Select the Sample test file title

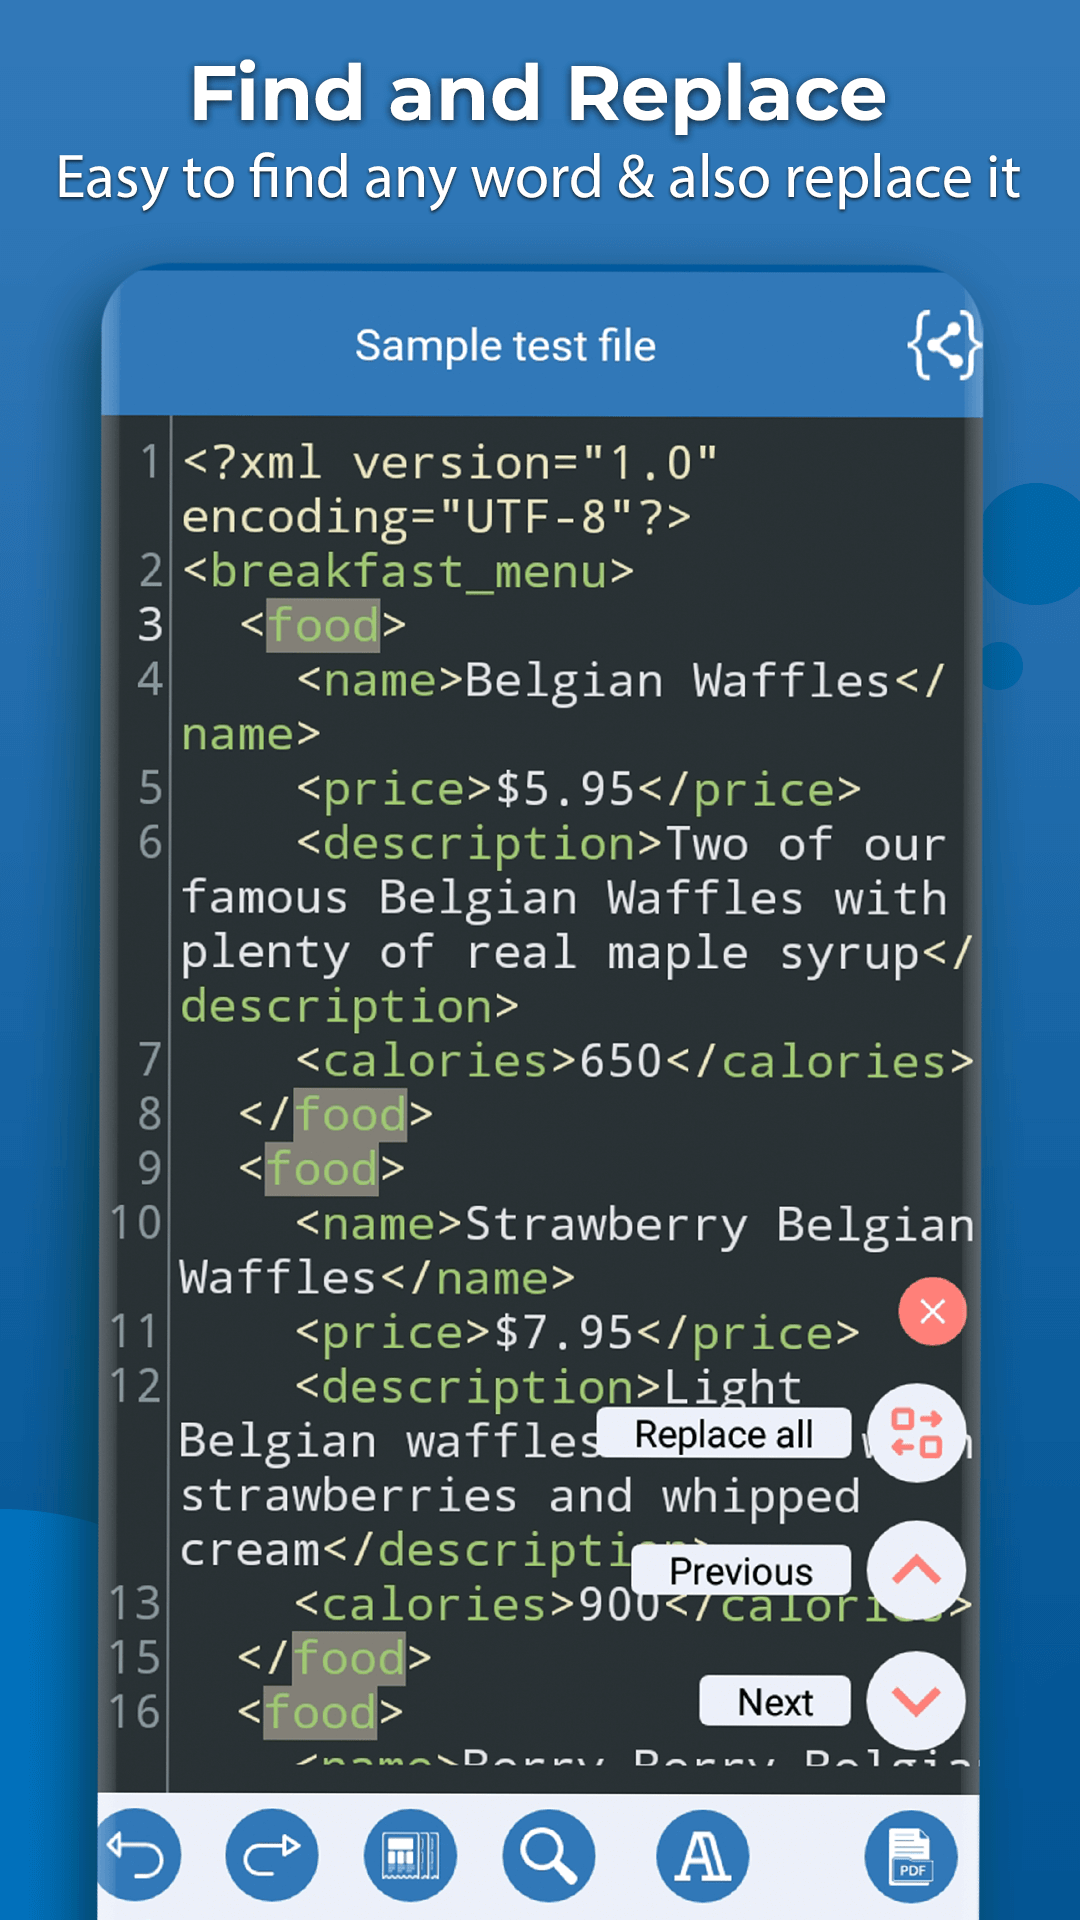(506, 346)
